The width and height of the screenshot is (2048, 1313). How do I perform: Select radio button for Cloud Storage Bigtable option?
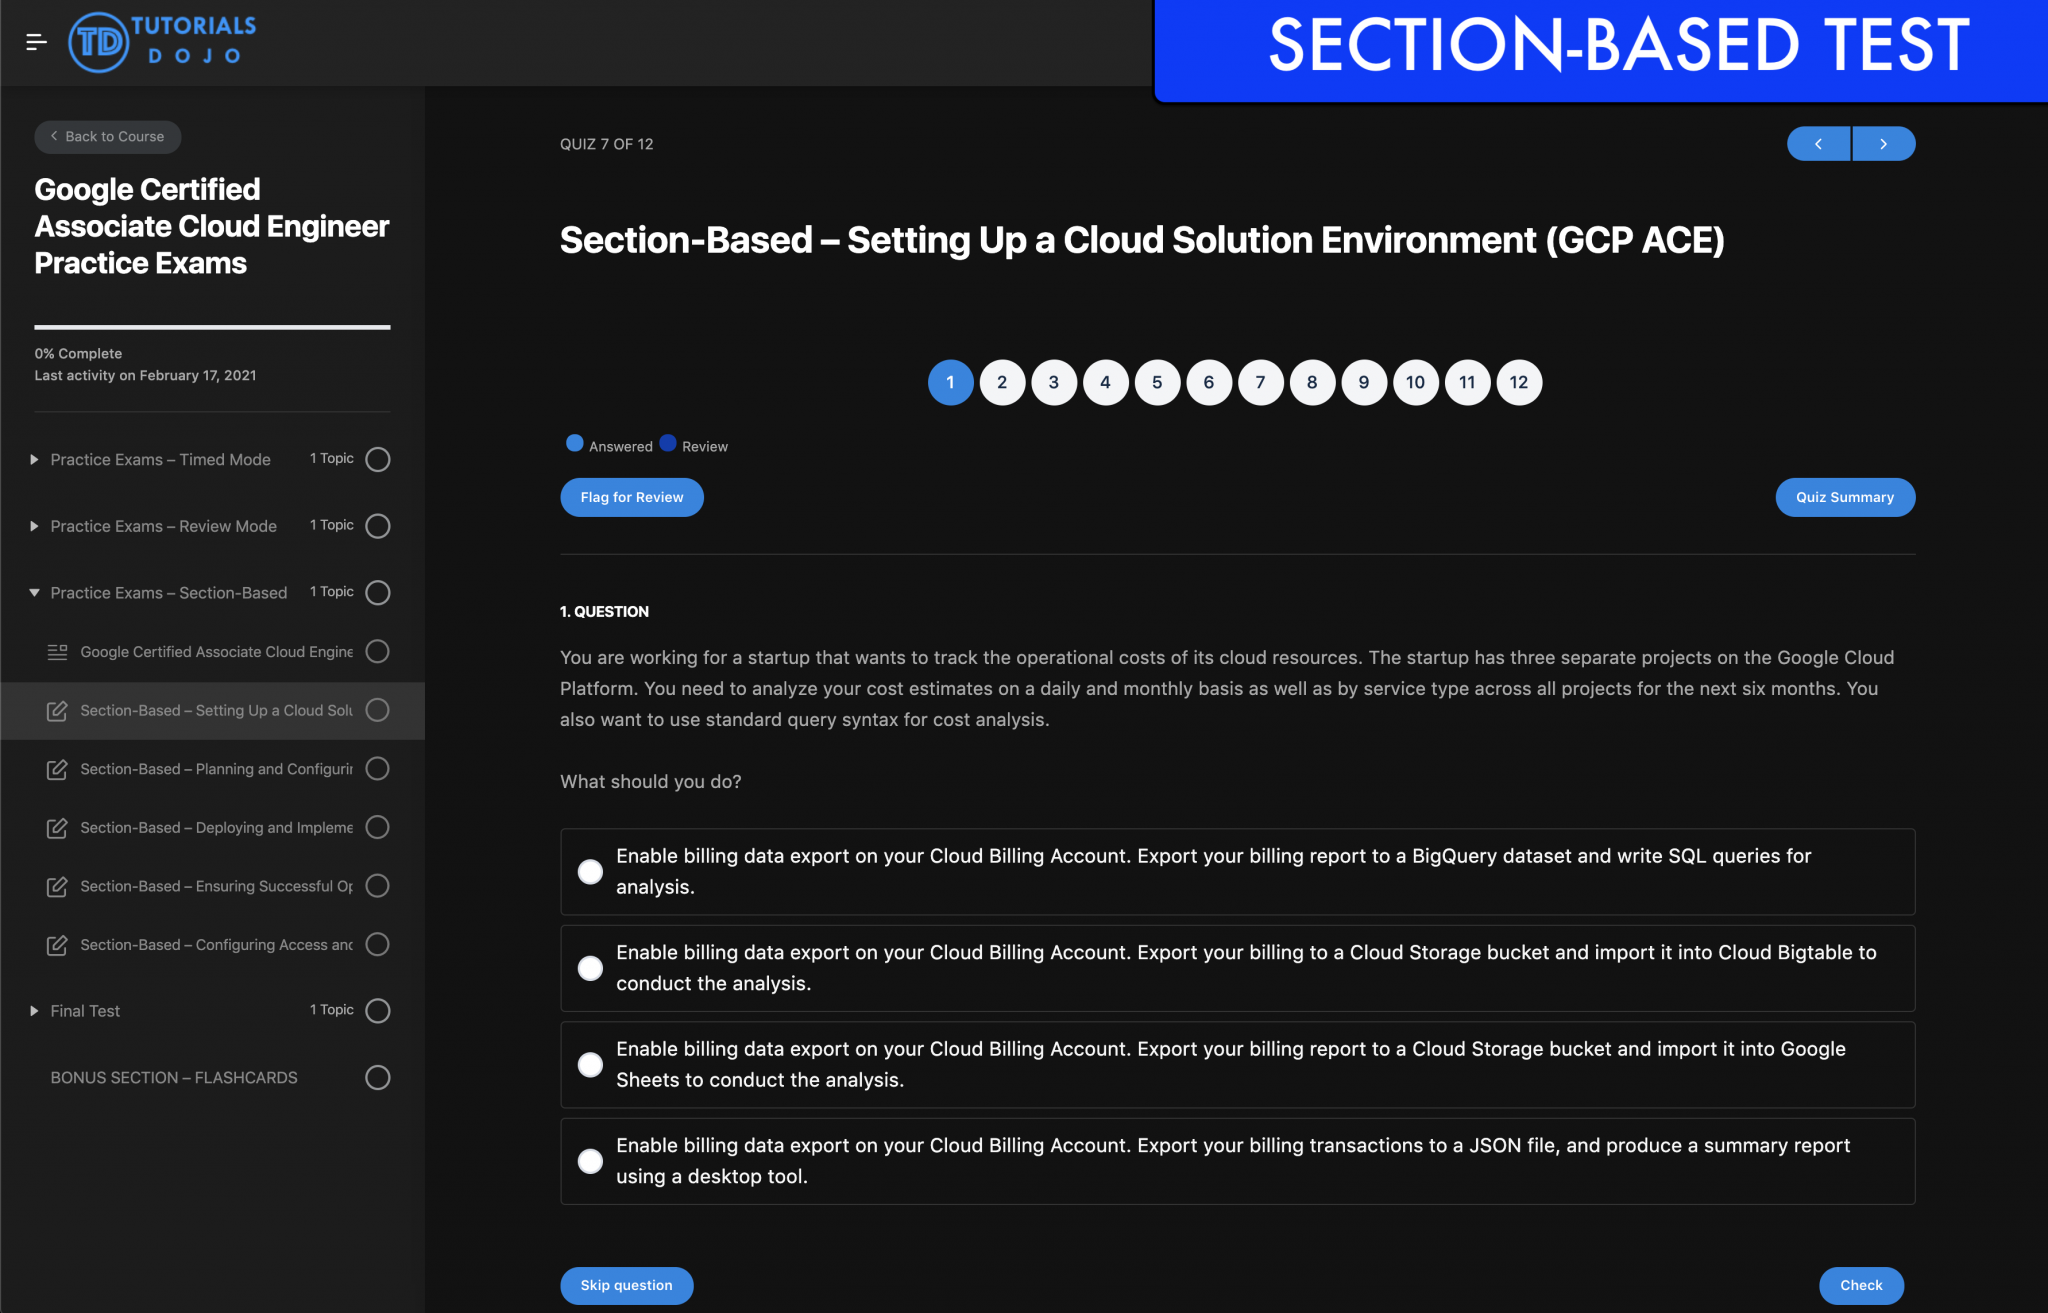click(590, 967)
